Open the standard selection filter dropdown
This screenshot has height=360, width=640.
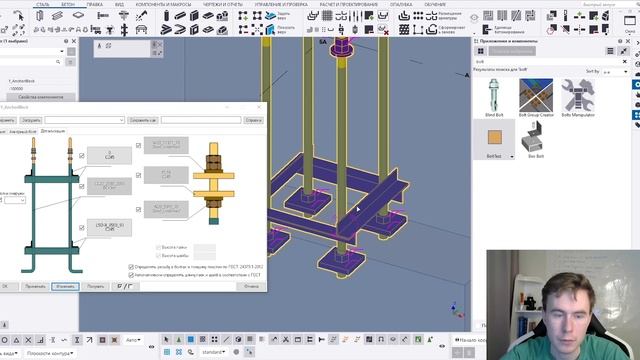[213, 352]
